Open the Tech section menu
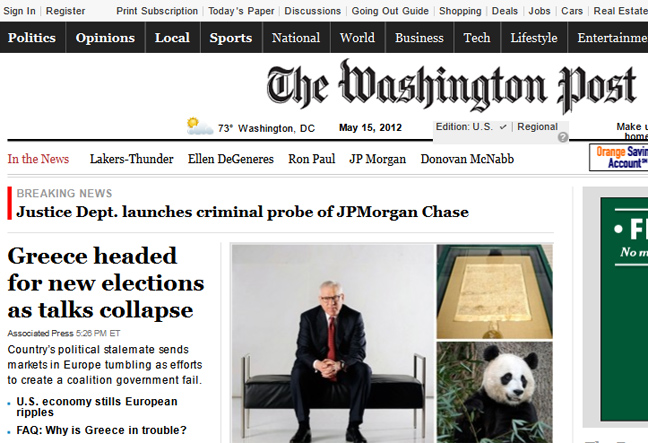 pos(476,38)
